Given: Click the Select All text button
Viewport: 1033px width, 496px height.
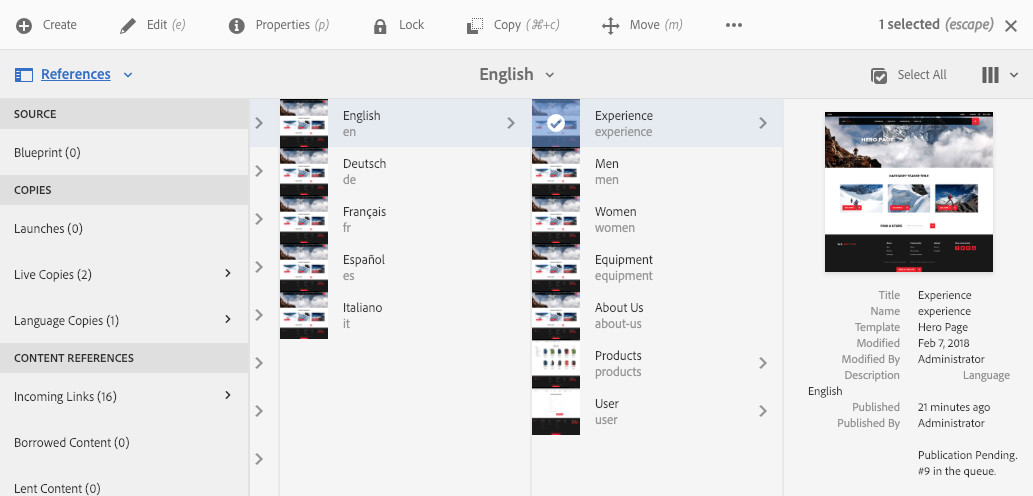Looking at the screenshot, I should 922,75.
